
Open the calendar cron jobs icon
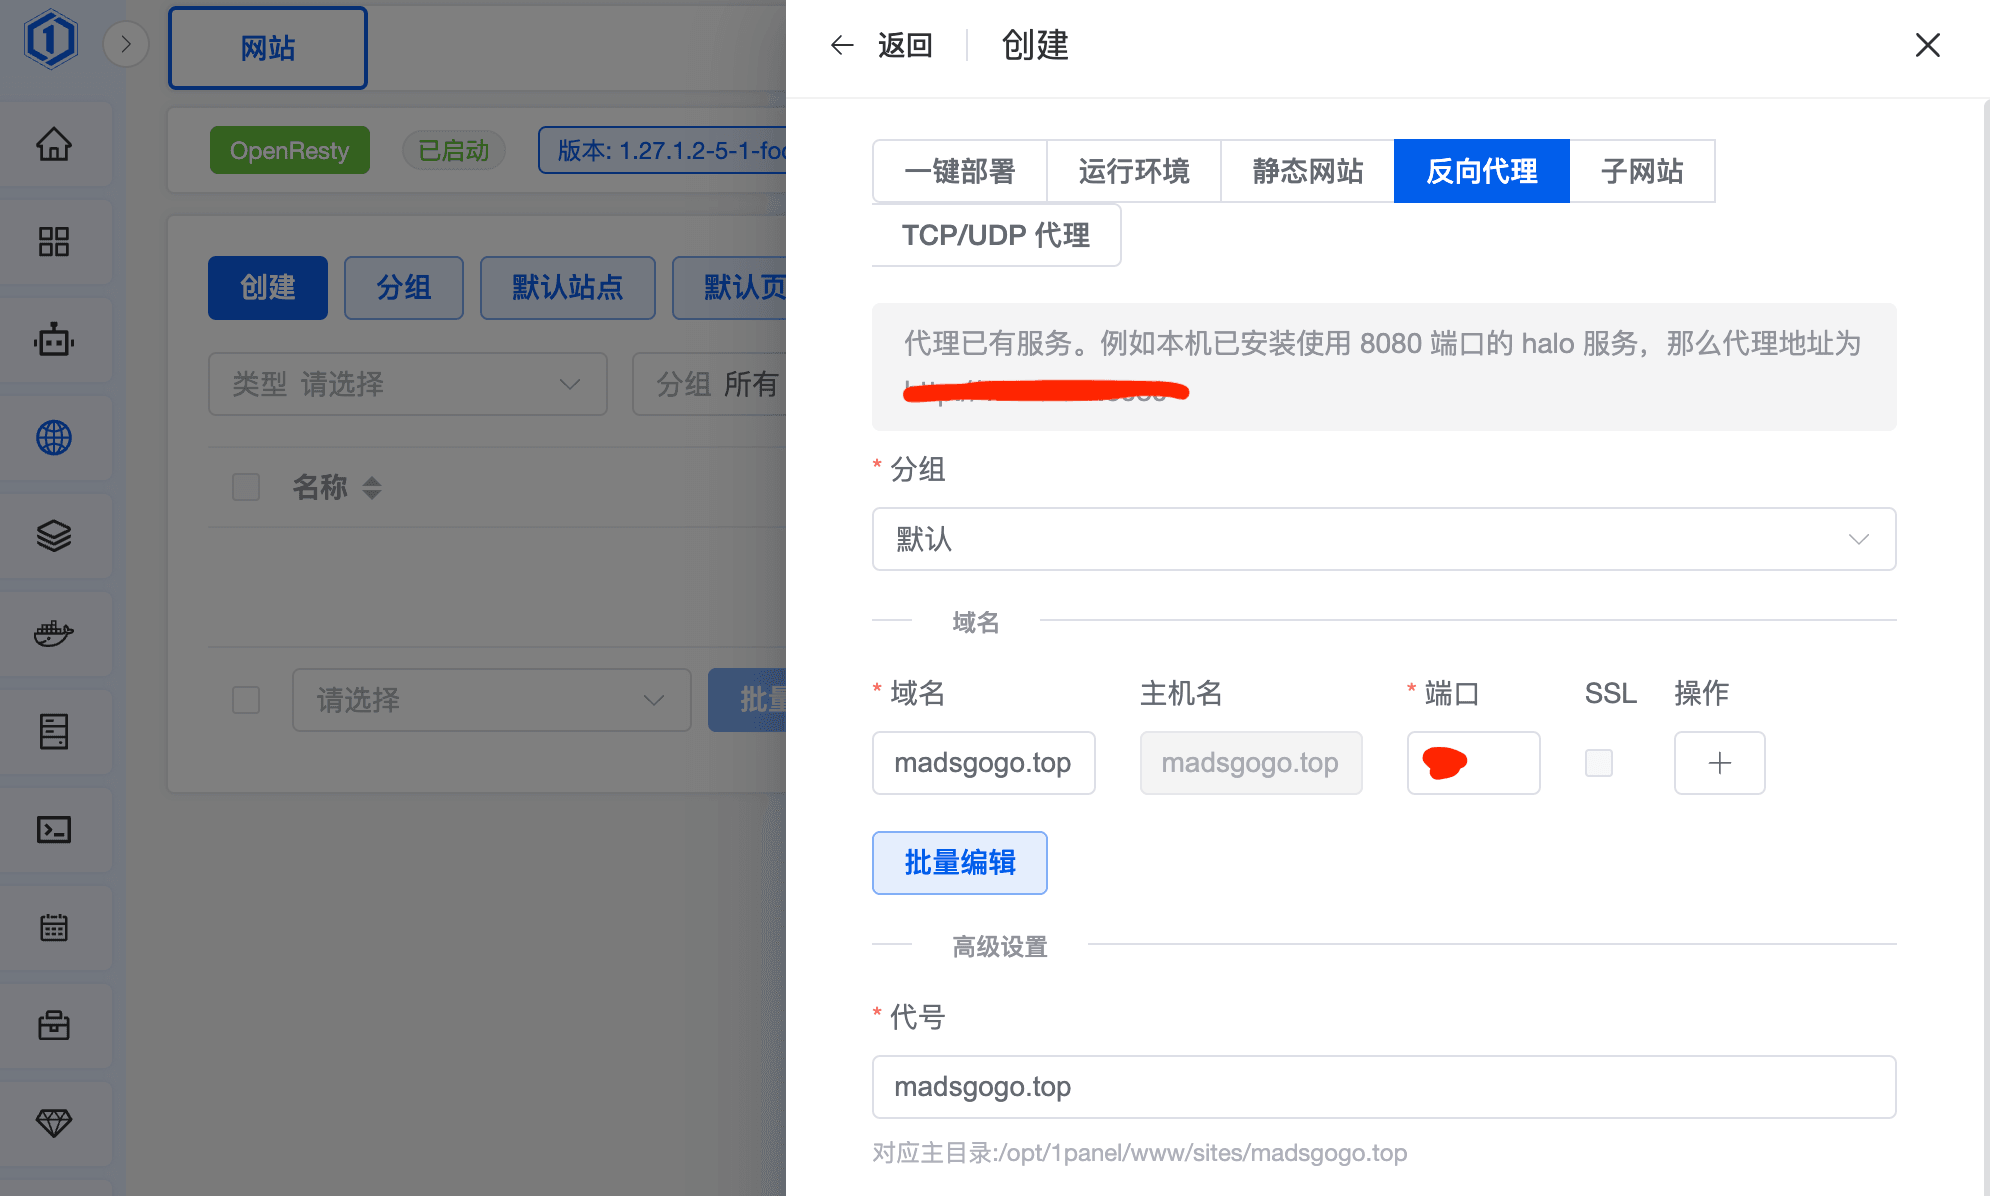[54, 928]
